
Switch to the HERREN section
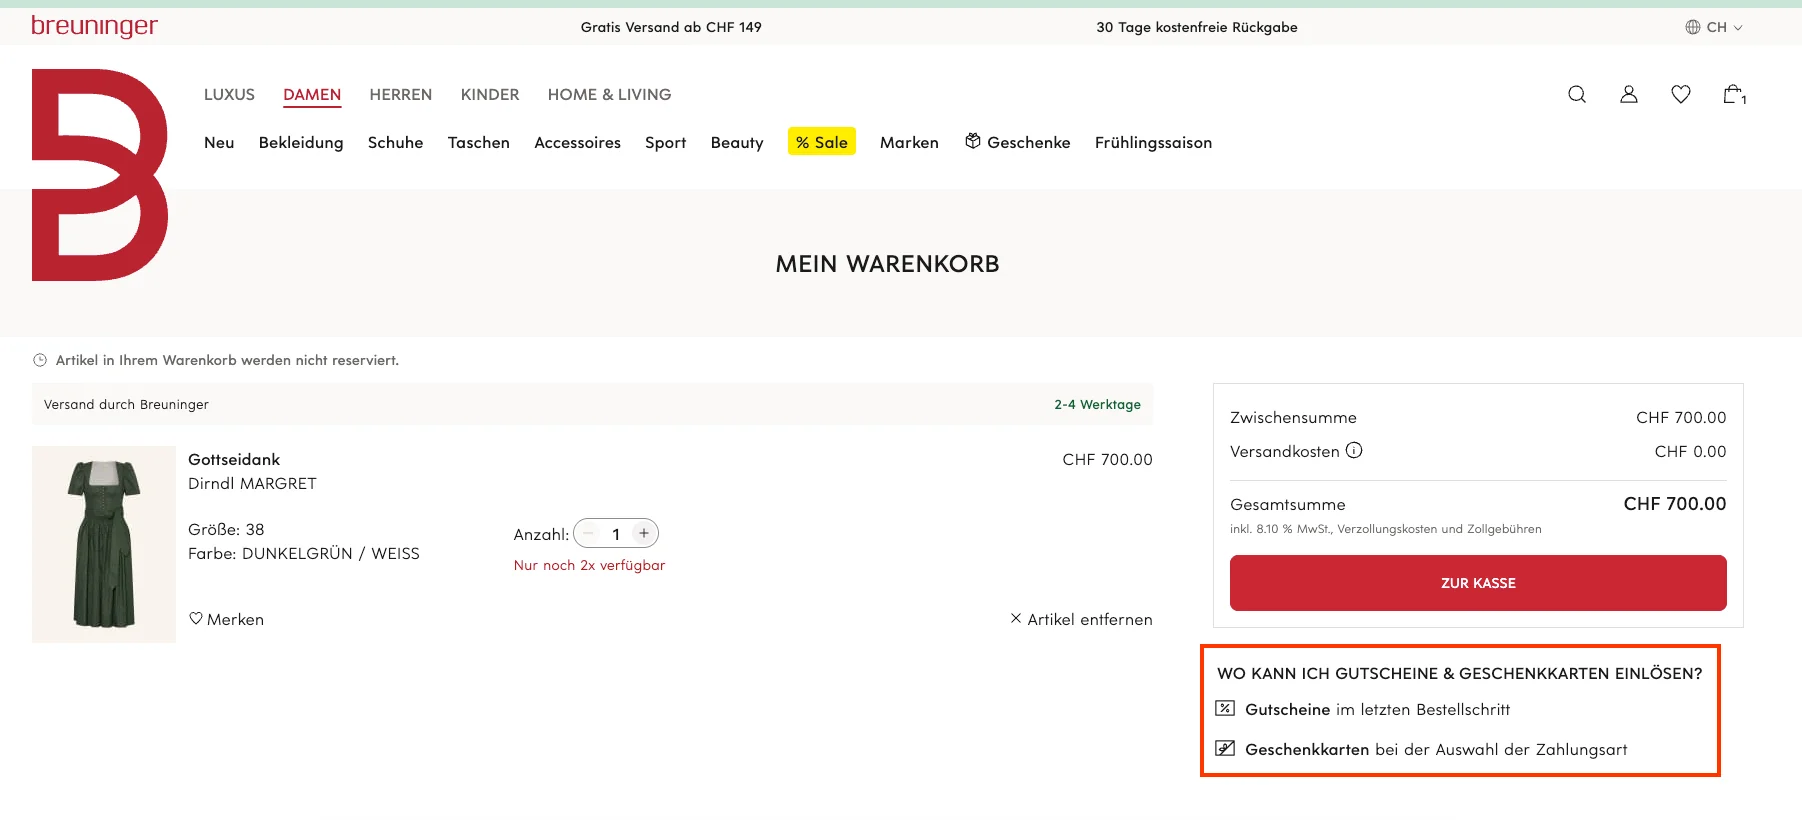click(x=401, y=94)
